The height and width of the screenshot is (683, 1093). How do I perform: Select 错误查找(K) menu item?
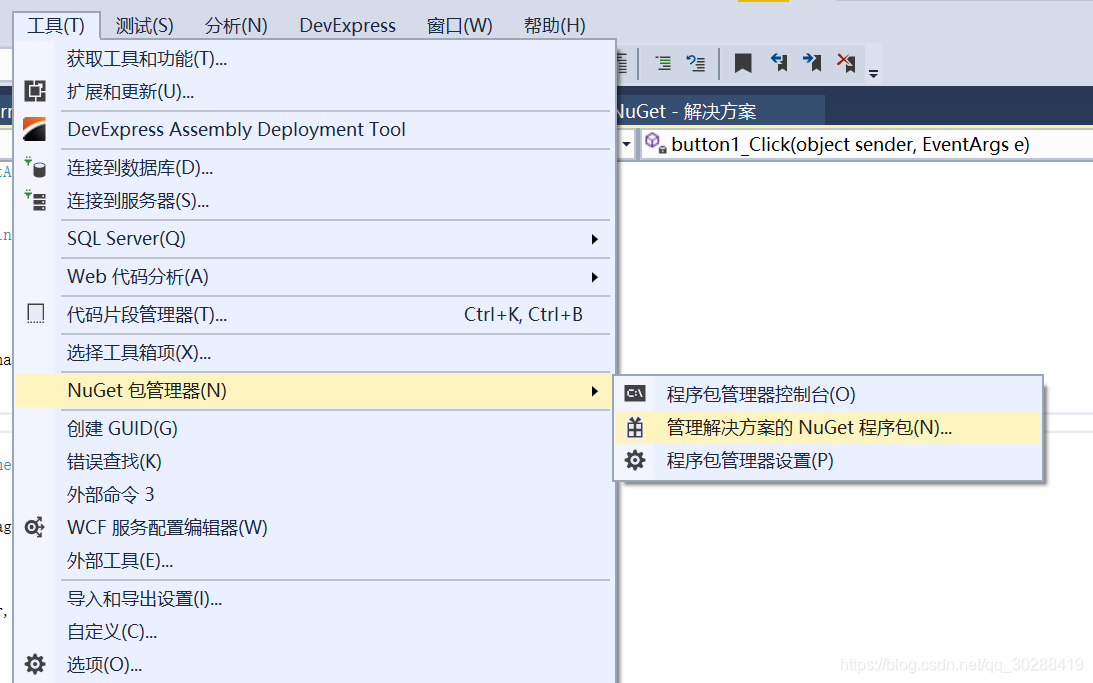pos(314,461)
